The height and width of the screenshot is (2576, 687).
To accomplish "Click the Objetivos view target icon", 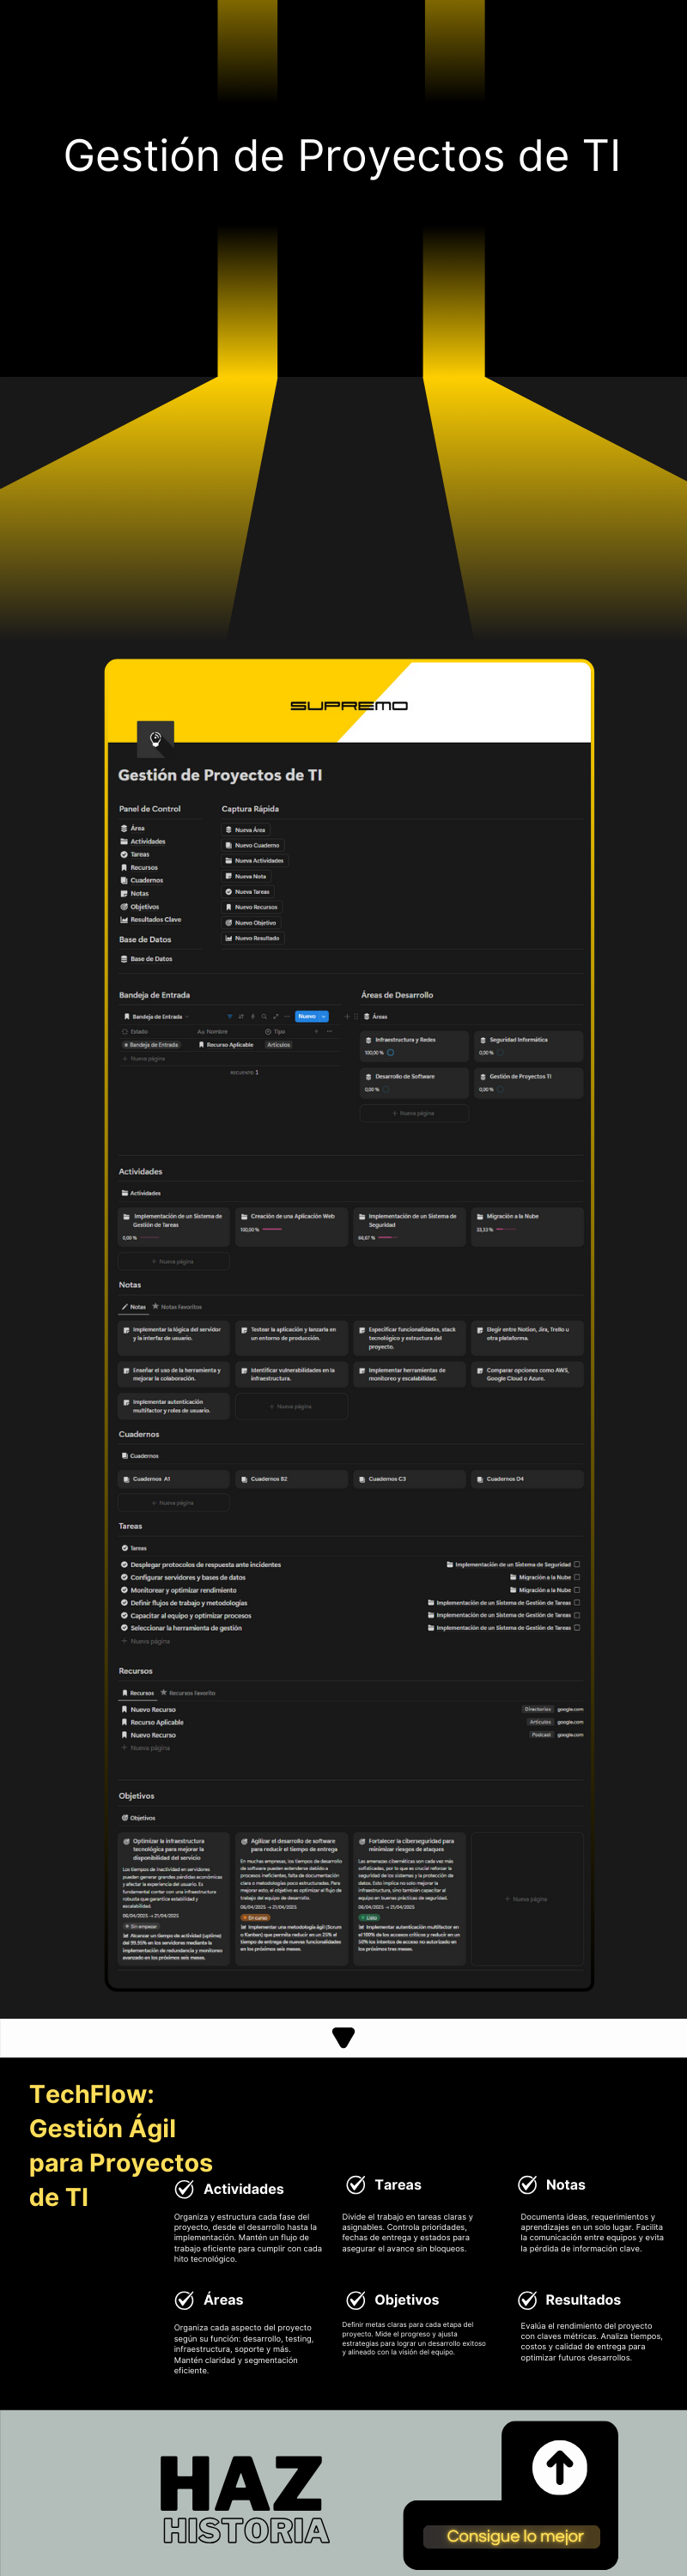I will click(125, 1817).
